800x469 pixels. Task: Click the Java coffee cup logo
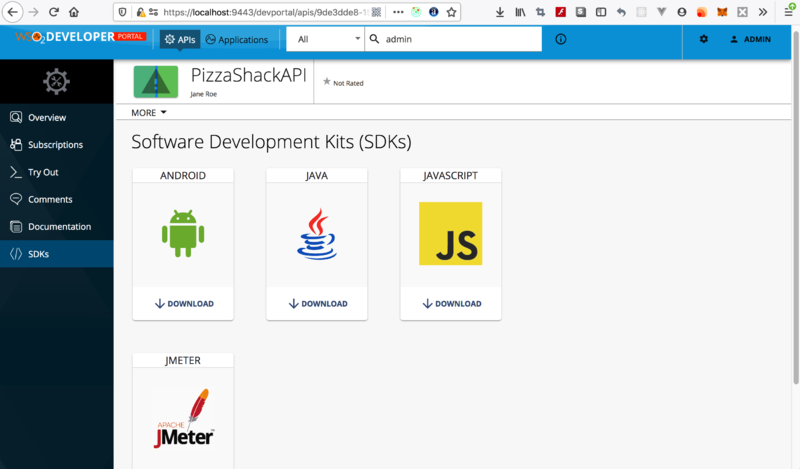316,234
